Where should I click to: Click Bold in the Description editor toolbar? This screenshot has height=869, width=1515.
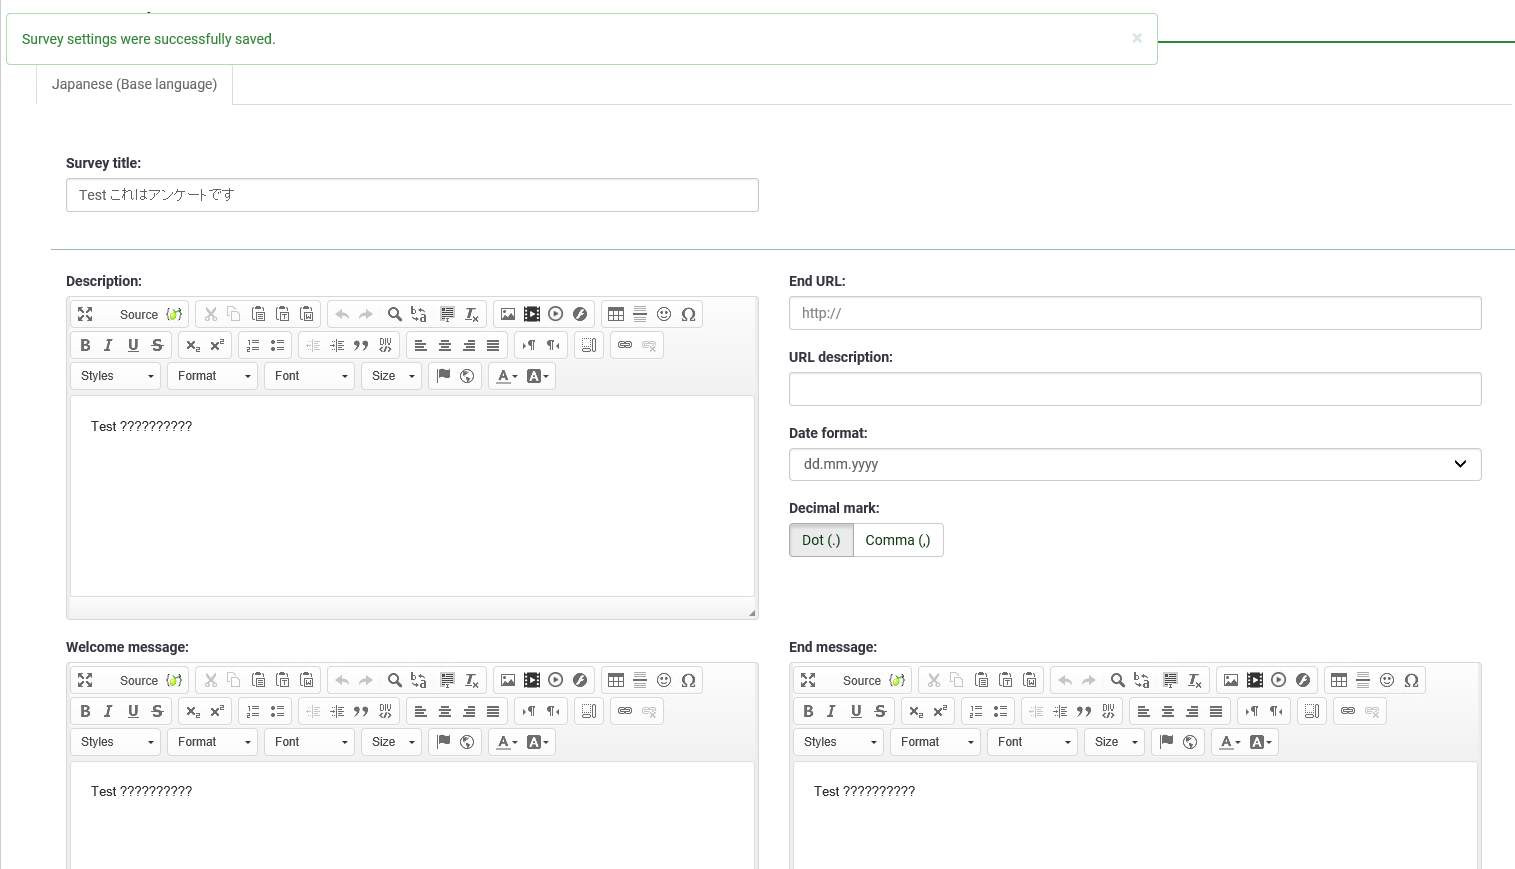(x=85, y=345)
